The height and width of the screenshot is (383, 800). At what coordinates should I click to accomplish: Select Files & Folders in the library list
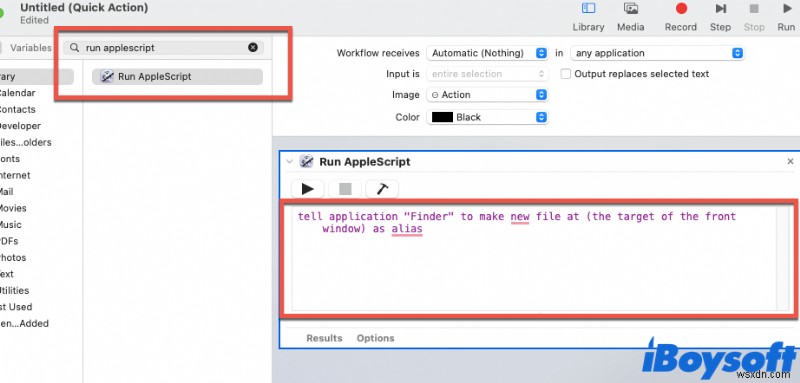26,142
